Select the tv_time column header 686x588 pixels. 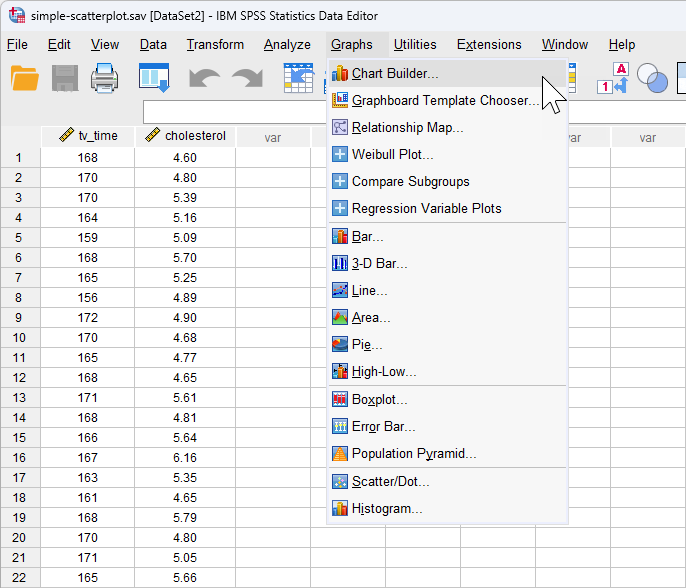tap(88, 136)
